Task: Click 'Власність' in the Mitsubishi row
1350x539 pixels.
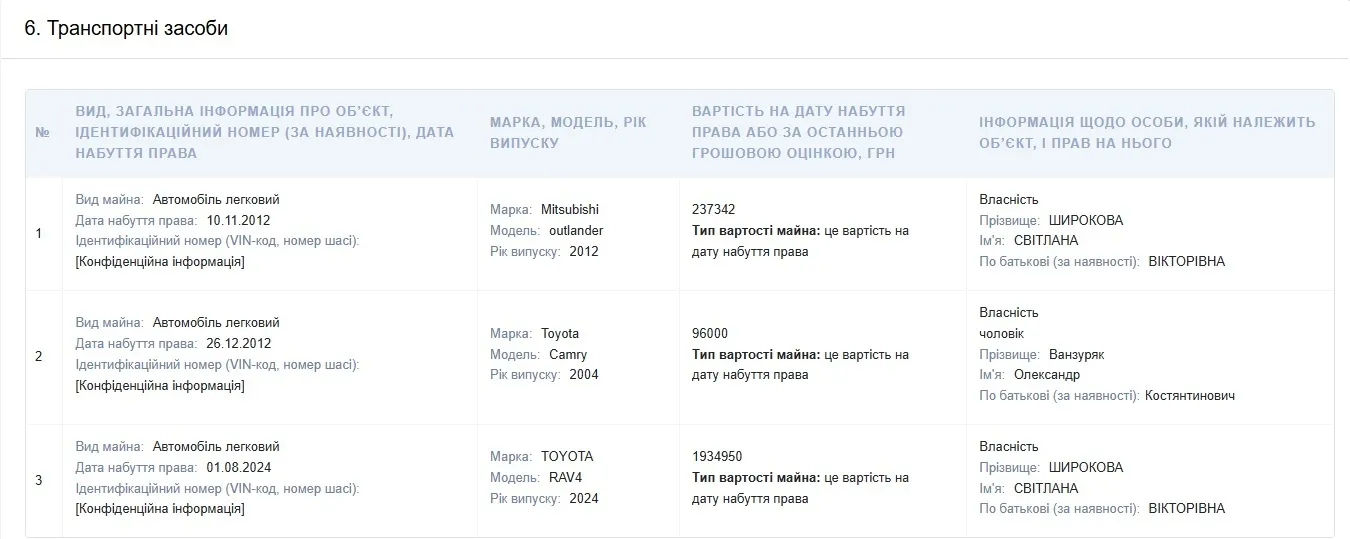Action: (1009, 200)
